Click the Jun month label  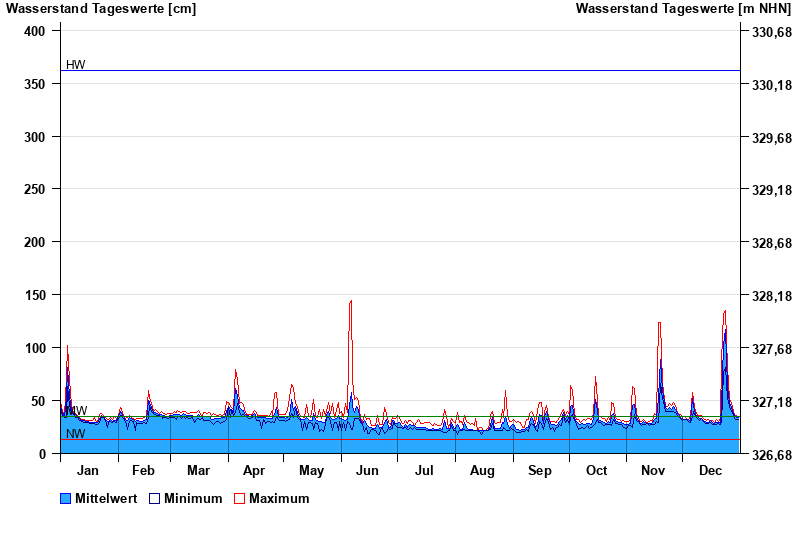pyautogui.click(x=367, y=470)
